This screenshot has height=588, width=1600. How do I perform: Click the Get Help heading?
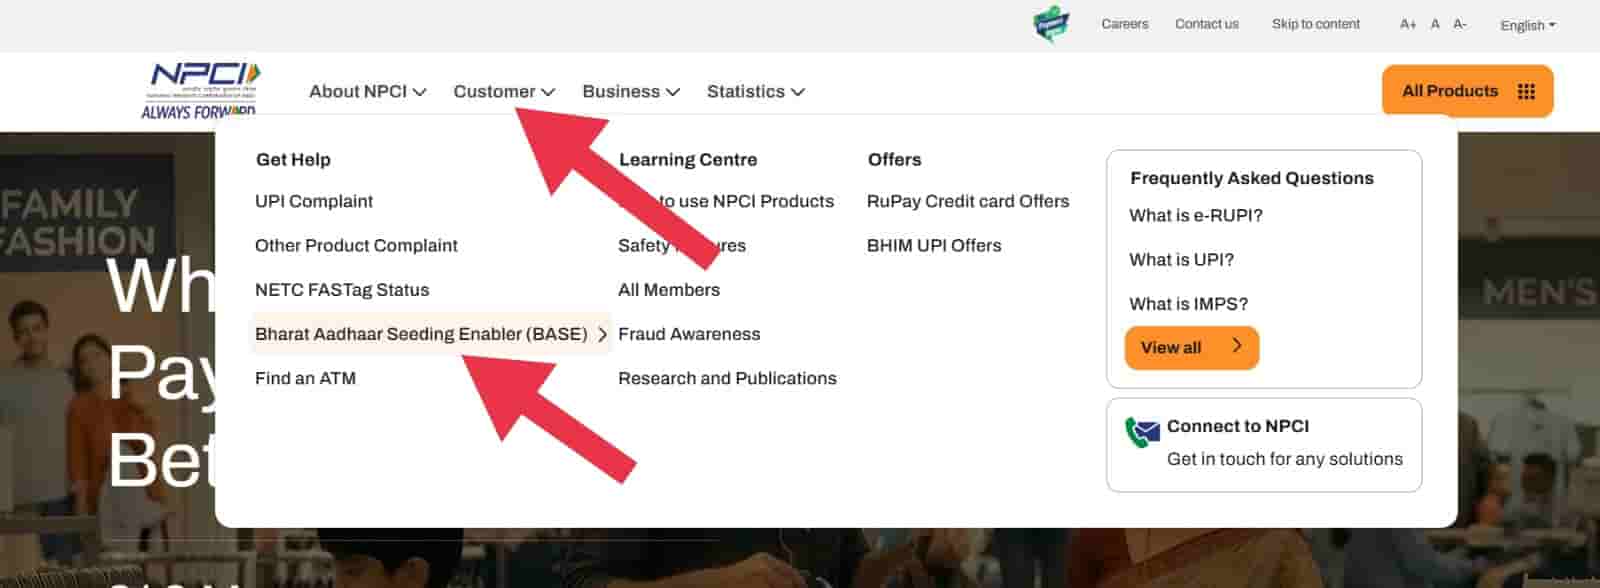coord(293,159)
